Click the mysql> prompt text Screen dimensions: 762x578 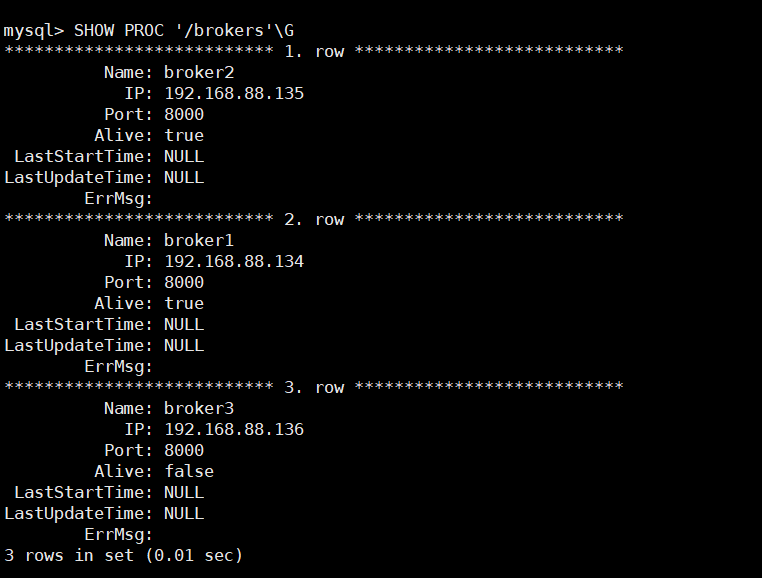coord(34,31)
